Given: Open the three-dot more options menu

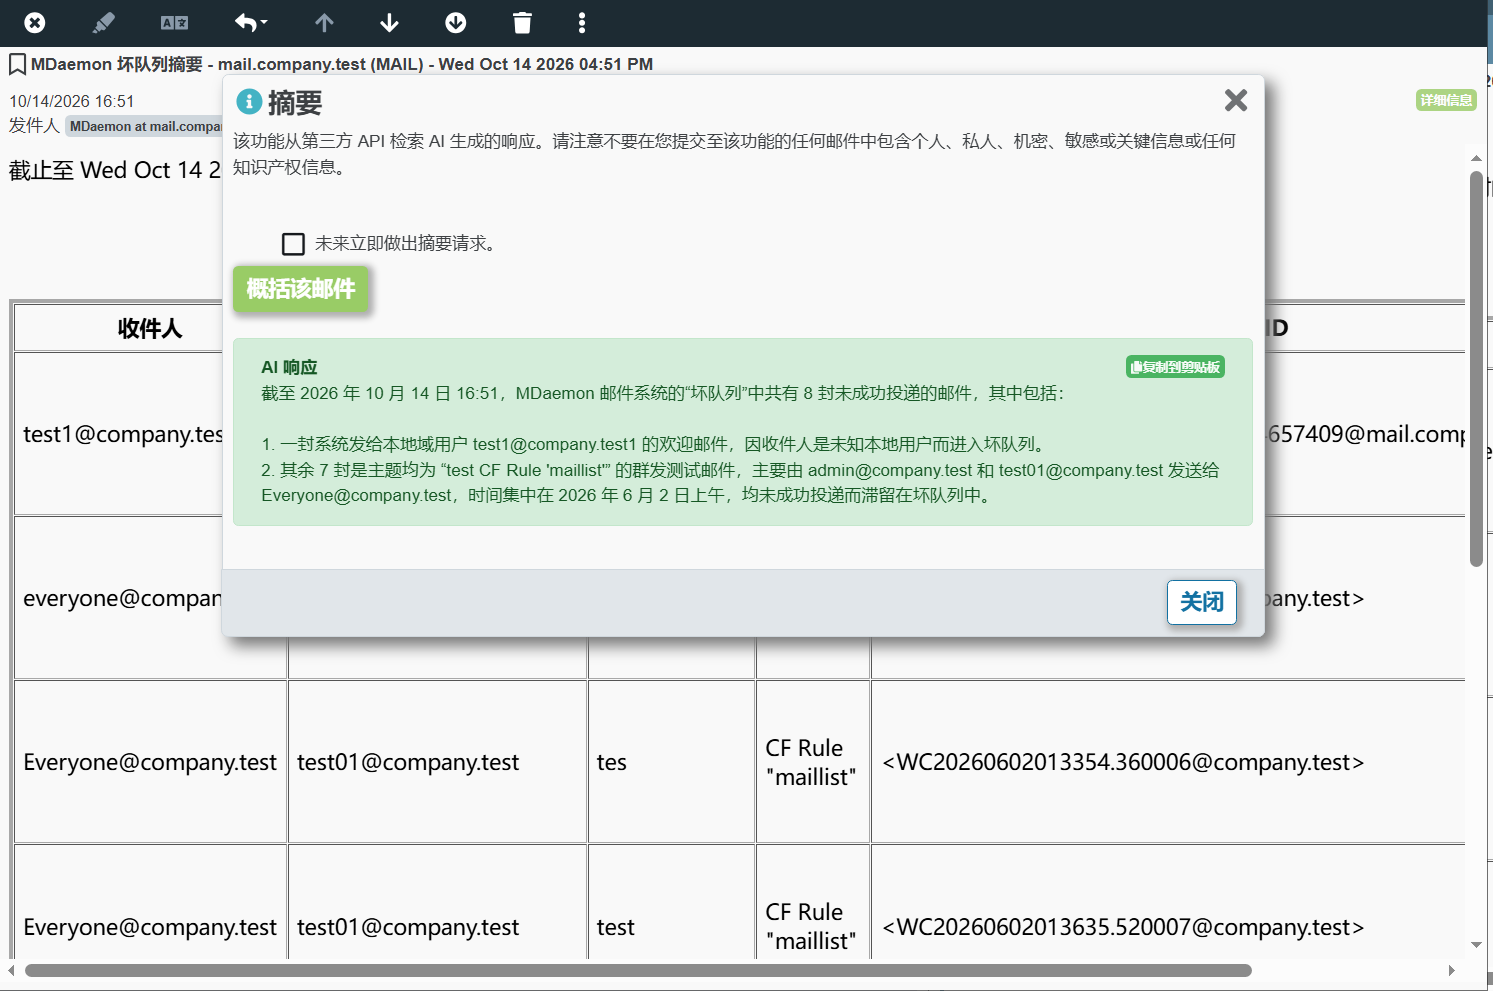Looking at the screenshot, I should point(582,23).
